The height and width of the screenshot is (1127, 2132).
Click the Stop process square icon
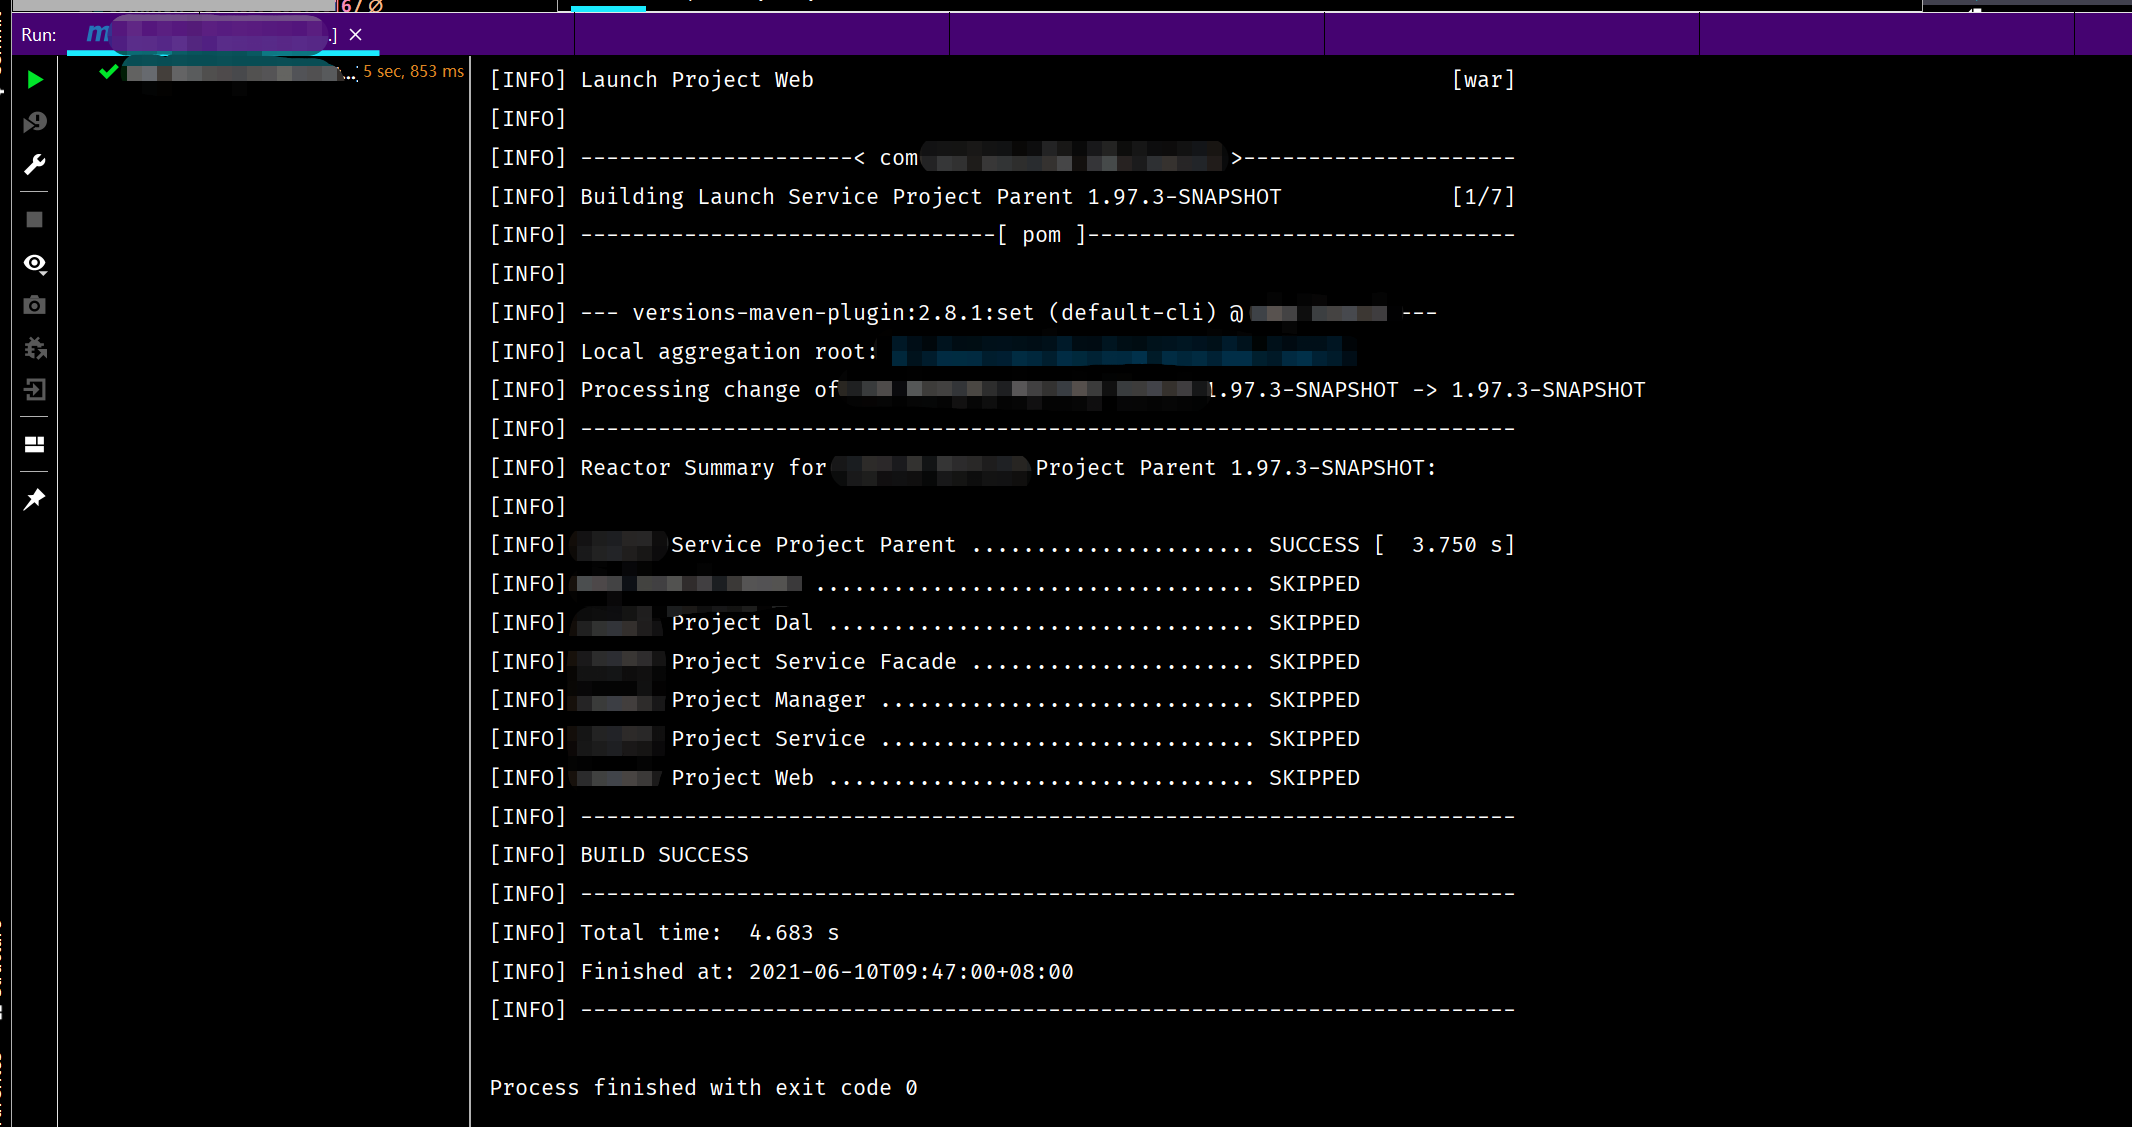click(35, 220)
